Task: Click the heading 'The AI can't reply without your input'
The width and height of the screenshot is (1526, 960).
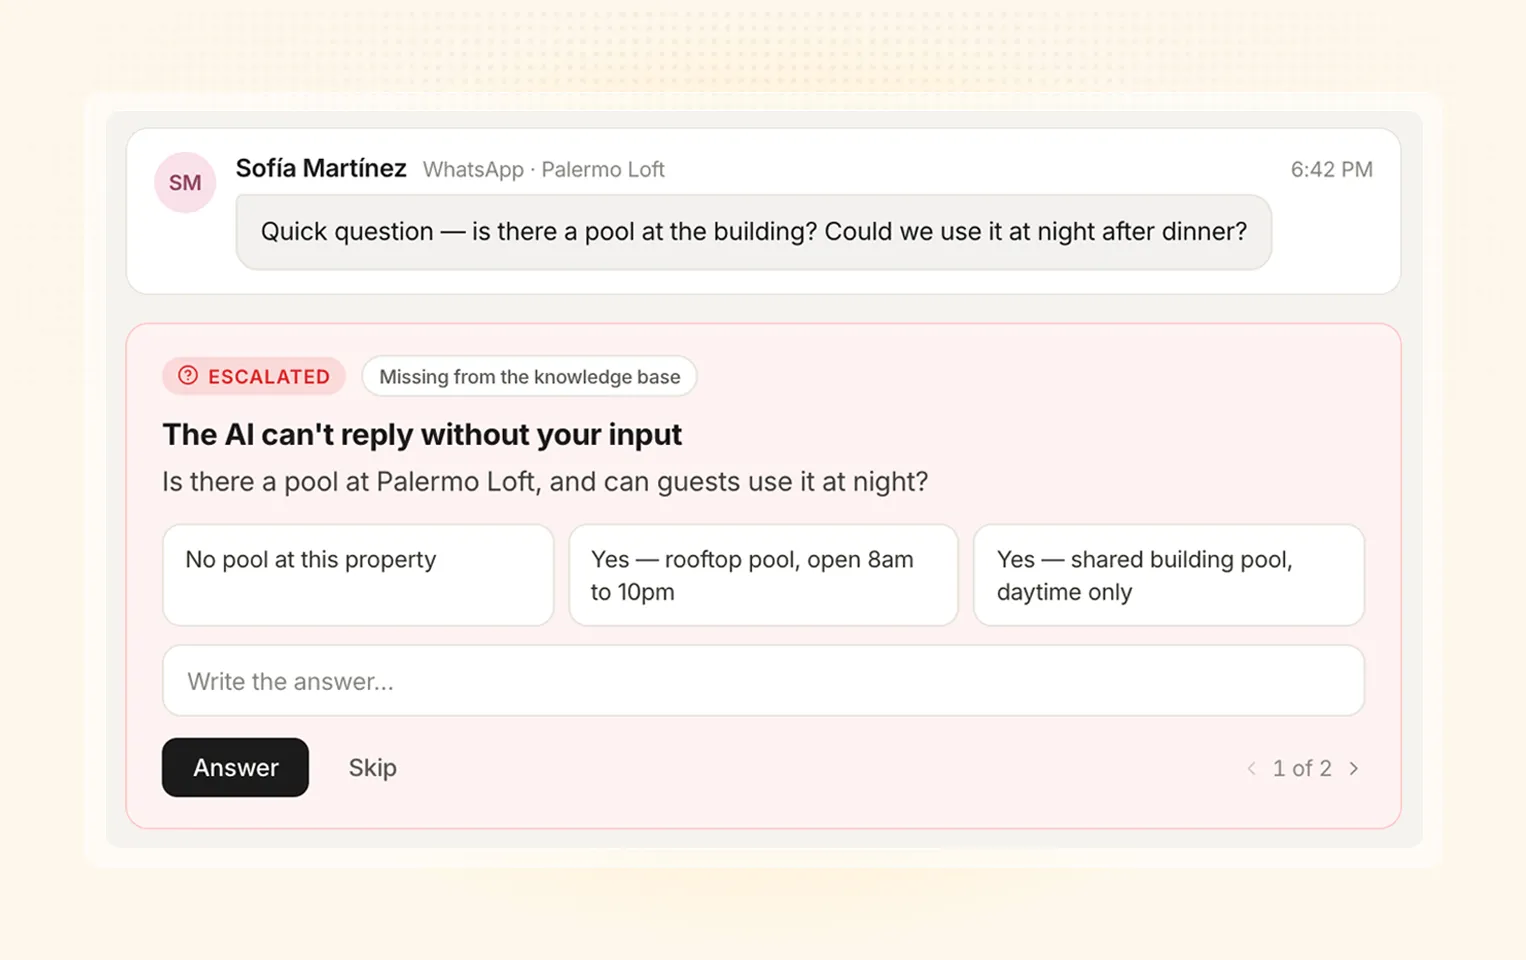Action: tap(422, 435)
